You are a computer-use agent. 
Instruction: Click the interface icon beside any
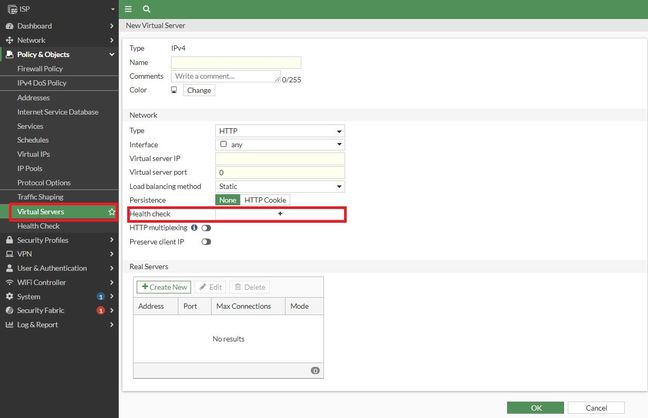(x=224, y=144)
